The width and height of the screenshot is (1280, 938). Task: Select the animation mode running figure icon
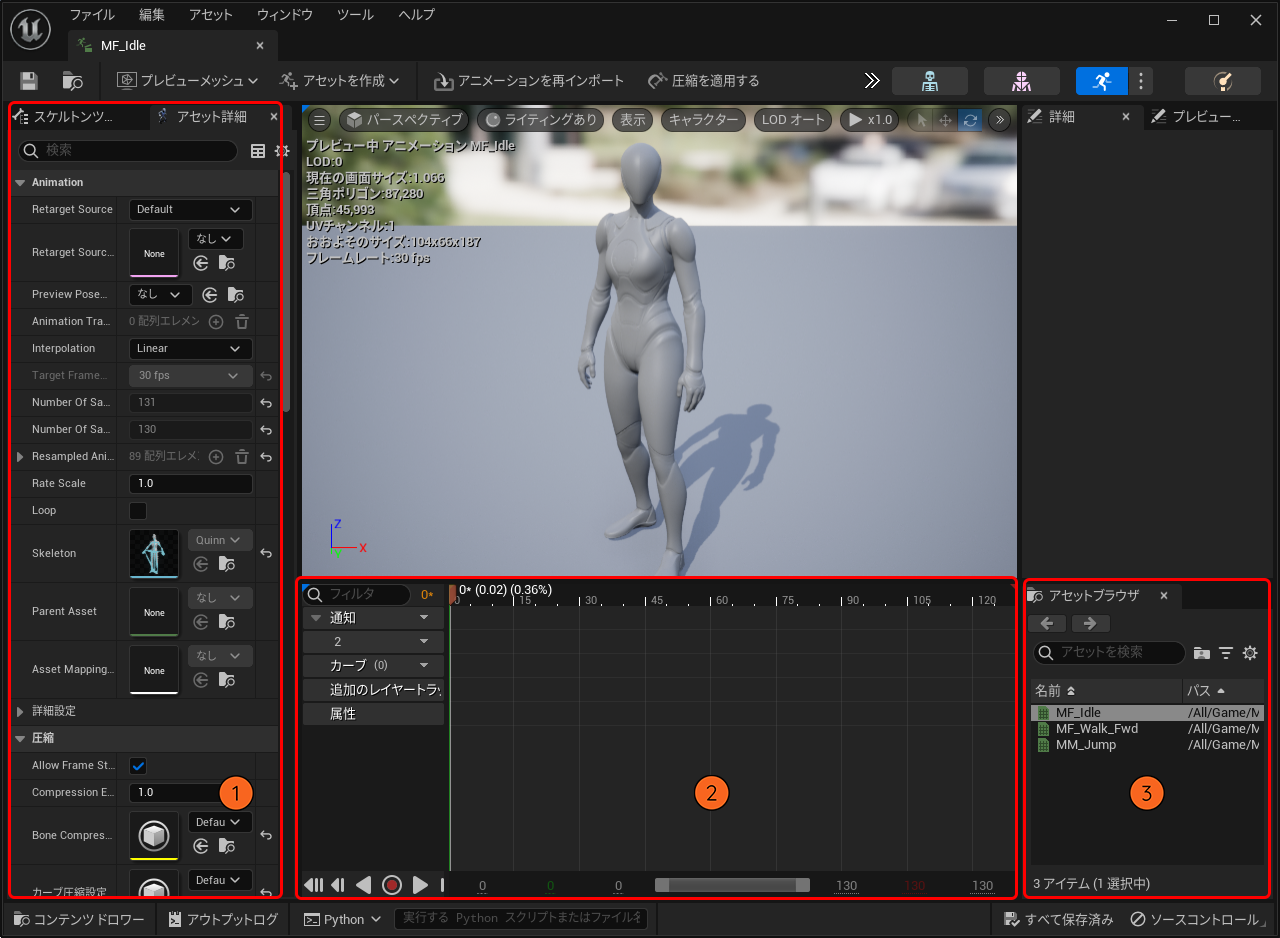pyautogui.click(x=1101, y=81)
